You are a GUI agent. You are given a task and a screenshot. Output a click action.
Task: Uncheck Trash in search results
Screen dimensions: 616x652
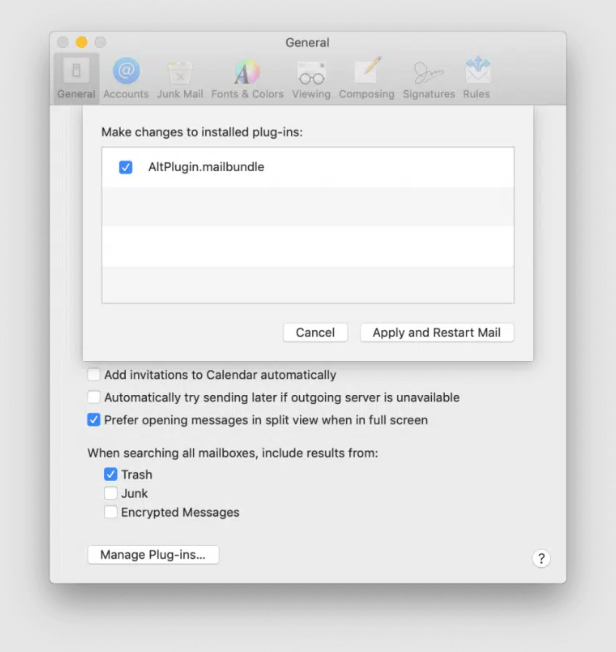(x=111, y=474)
